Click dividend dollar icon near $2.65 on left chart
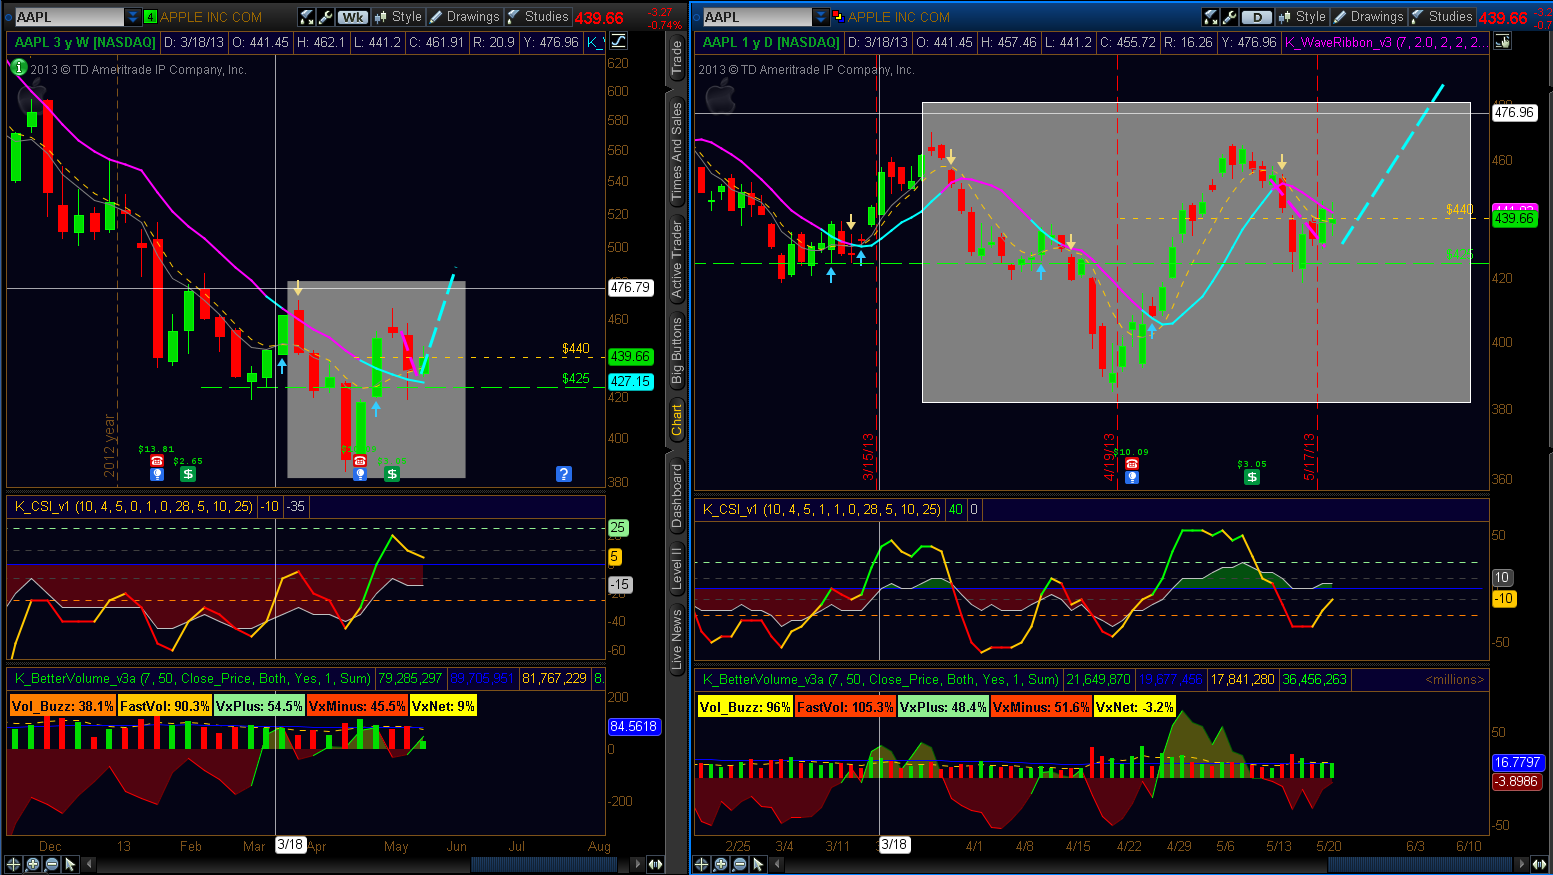 pos(187,474)
